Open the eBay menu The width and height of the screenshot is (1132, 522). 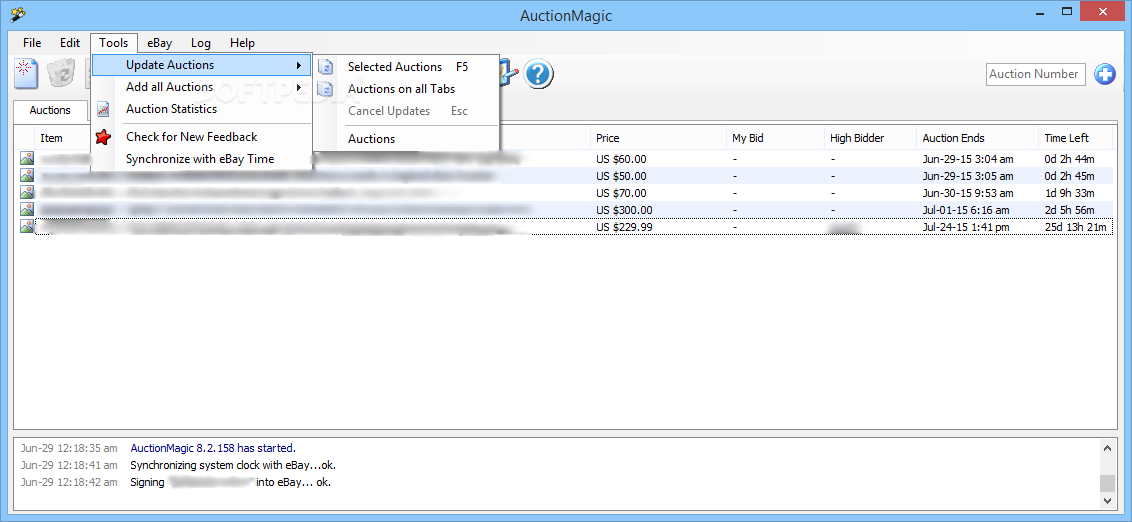pos(160,43)
